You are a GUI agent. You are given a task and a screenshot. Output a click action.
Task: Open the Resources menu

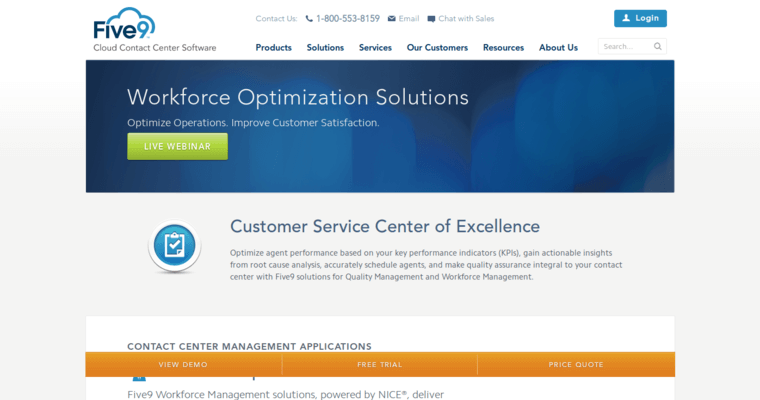pyautogui.click(x=503, y=47)
